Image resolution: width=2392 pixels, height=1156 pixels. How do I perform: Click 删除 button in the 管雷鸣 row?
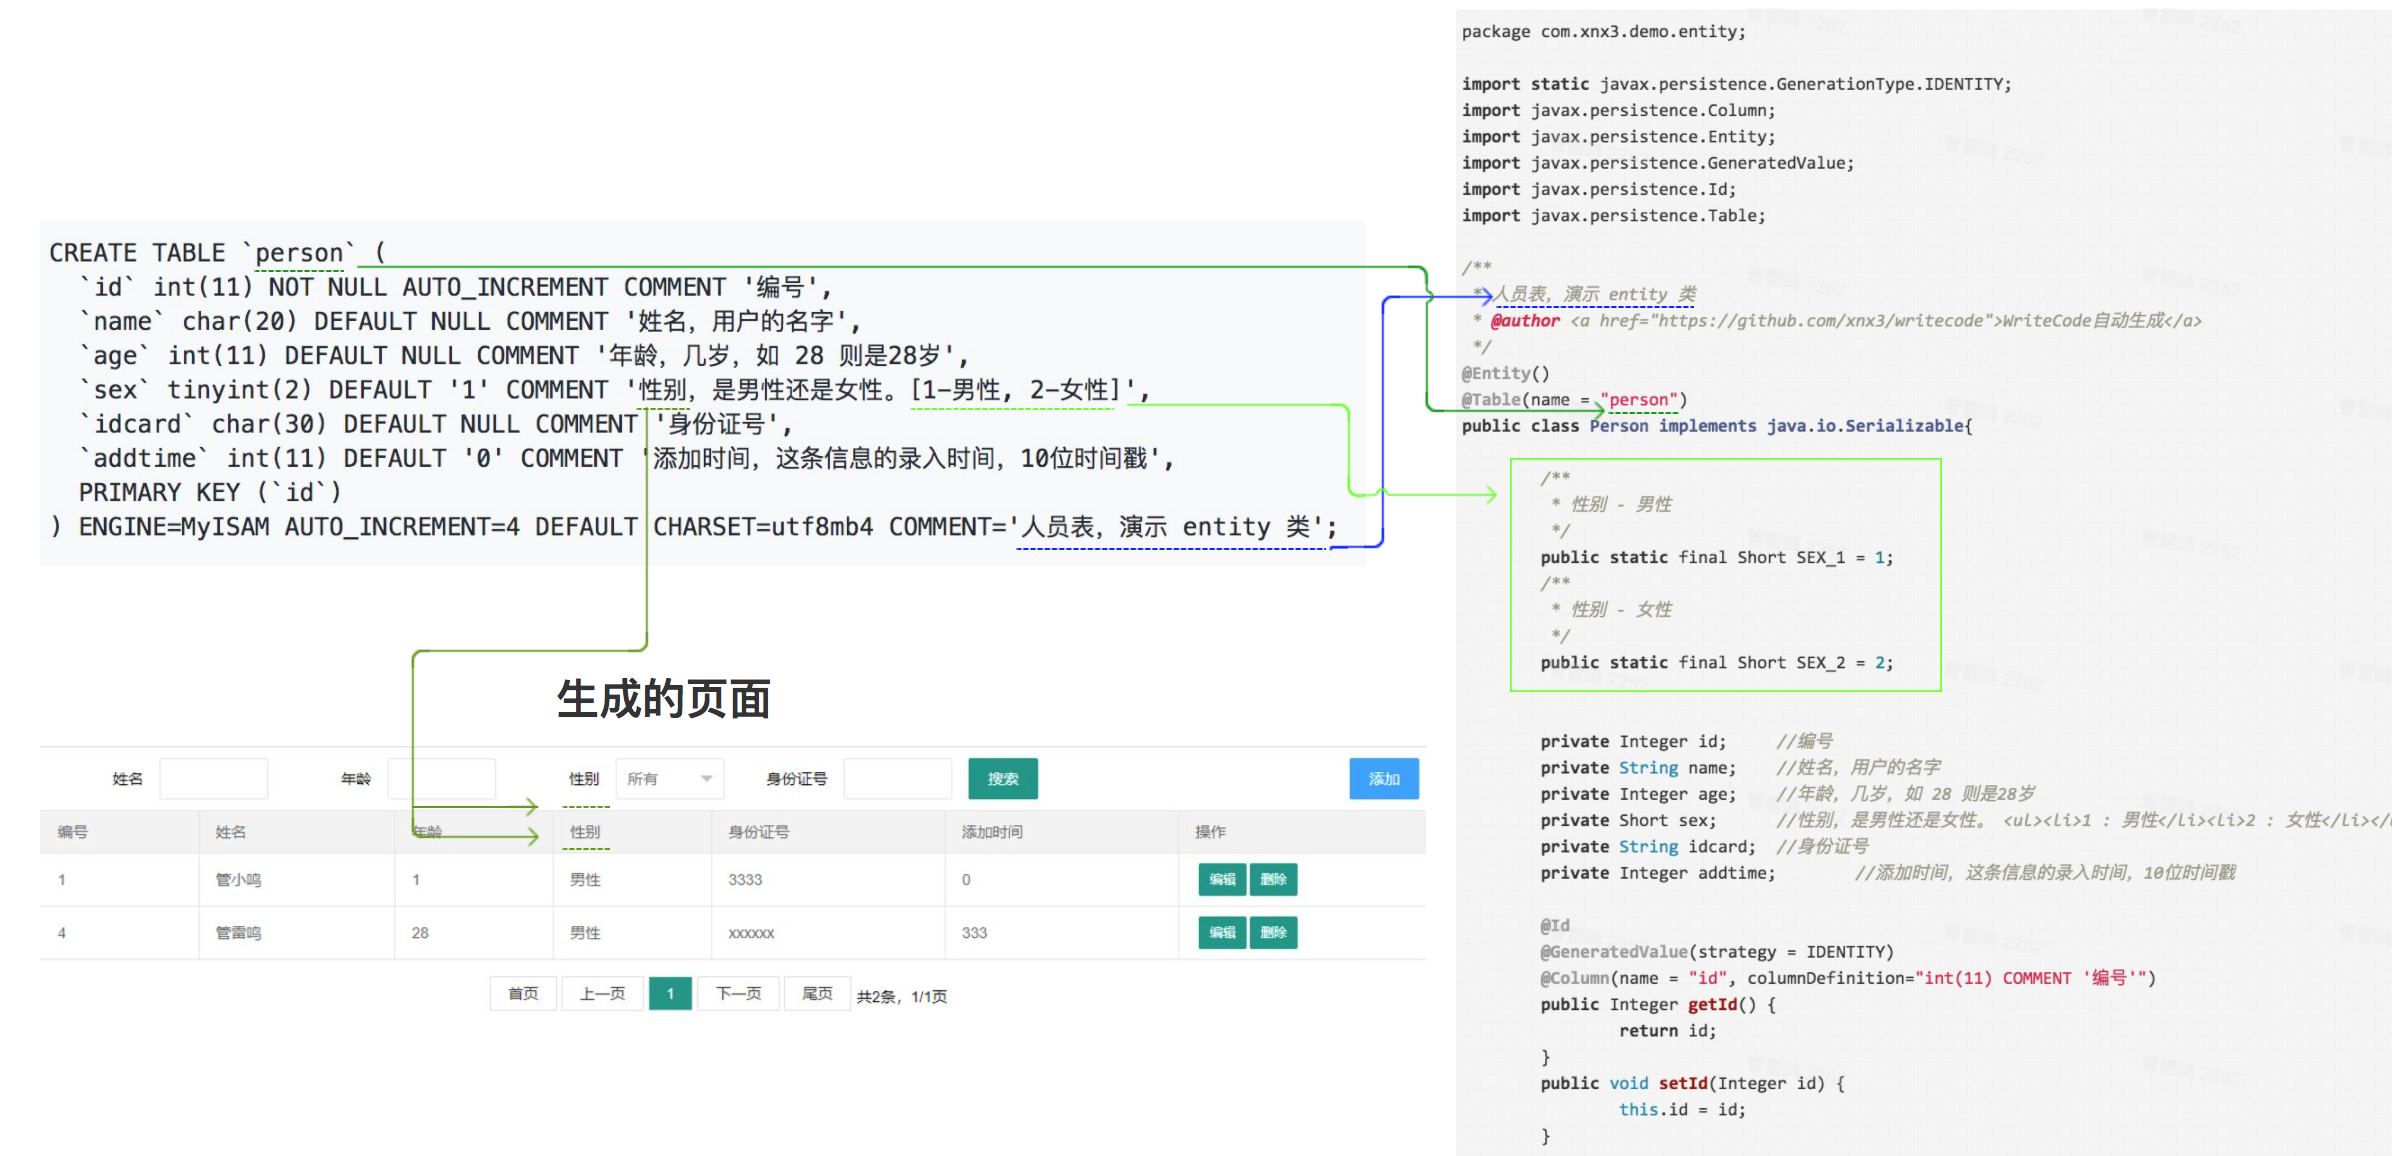click(1273, 933)
